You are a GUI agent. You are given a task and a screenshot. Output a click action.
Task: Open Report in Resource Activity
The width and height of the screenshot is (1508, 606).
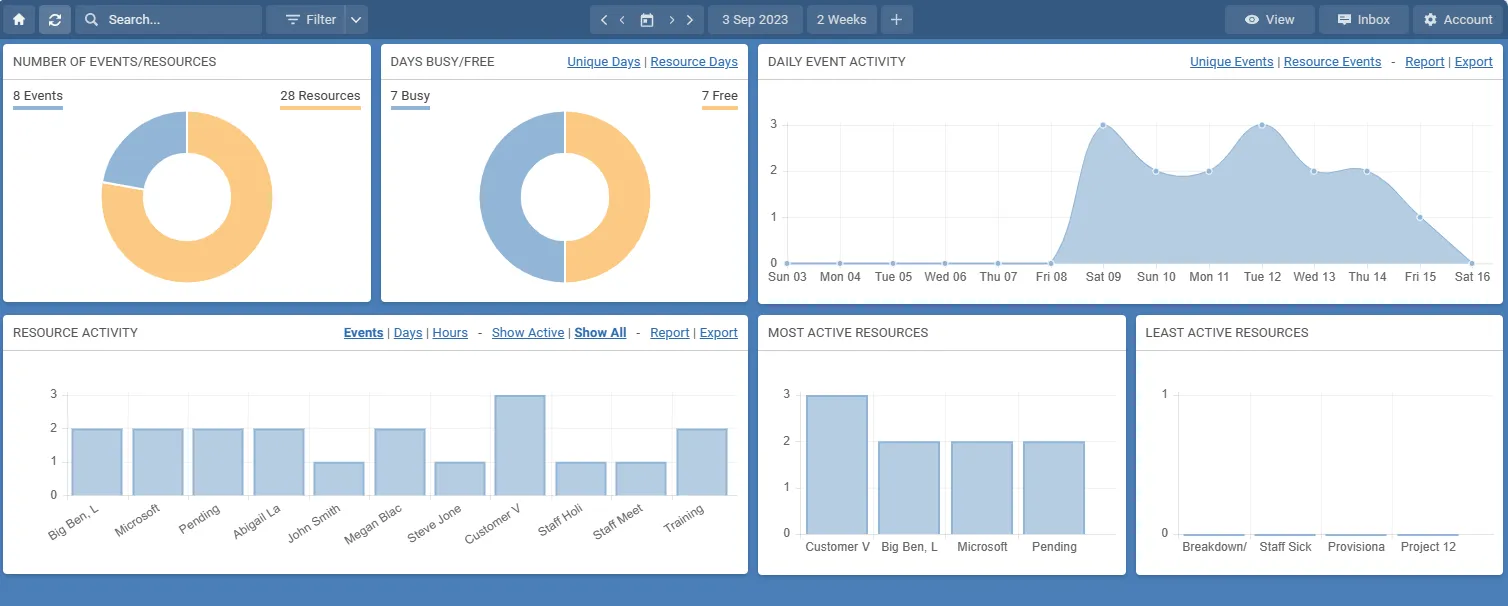(x=669, y=333)
